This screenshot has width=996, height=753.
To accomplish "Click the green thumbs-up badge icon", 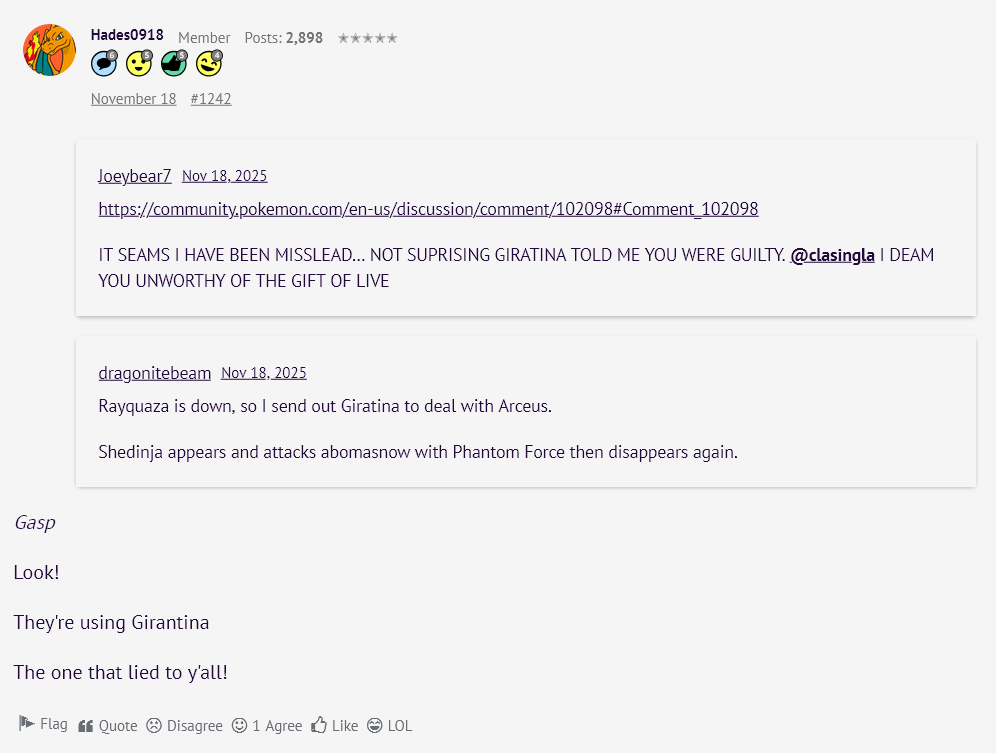I will pos(174,63).
